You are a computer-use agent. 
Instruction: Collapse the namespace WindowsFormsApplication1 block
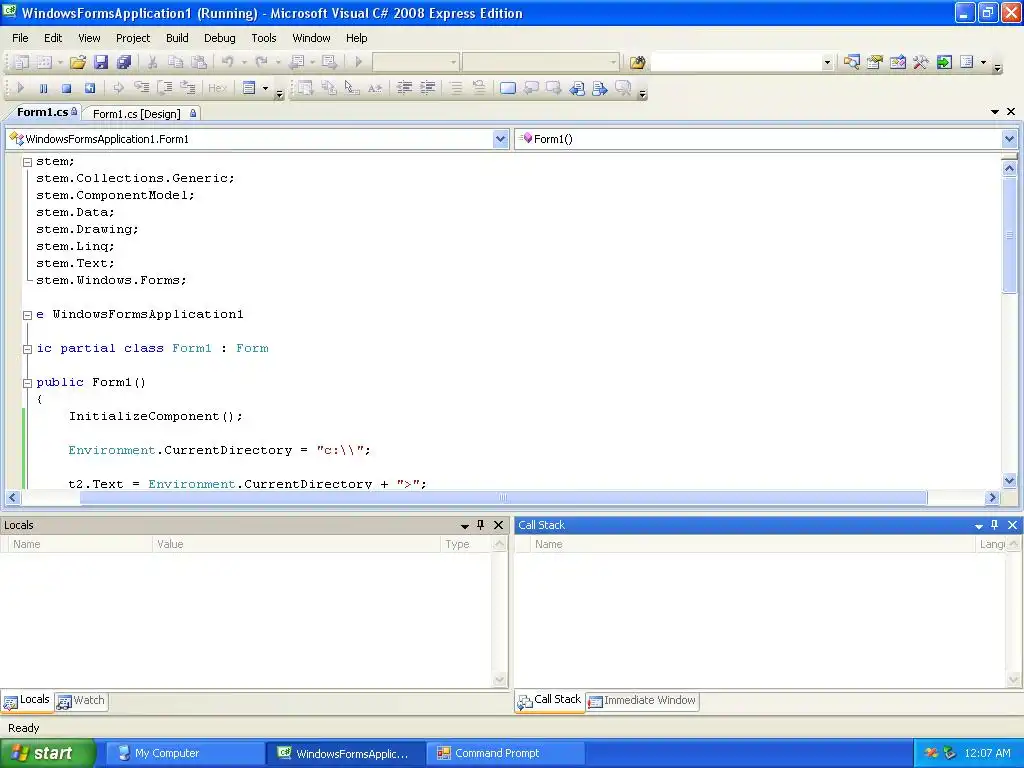coord(27,315)
